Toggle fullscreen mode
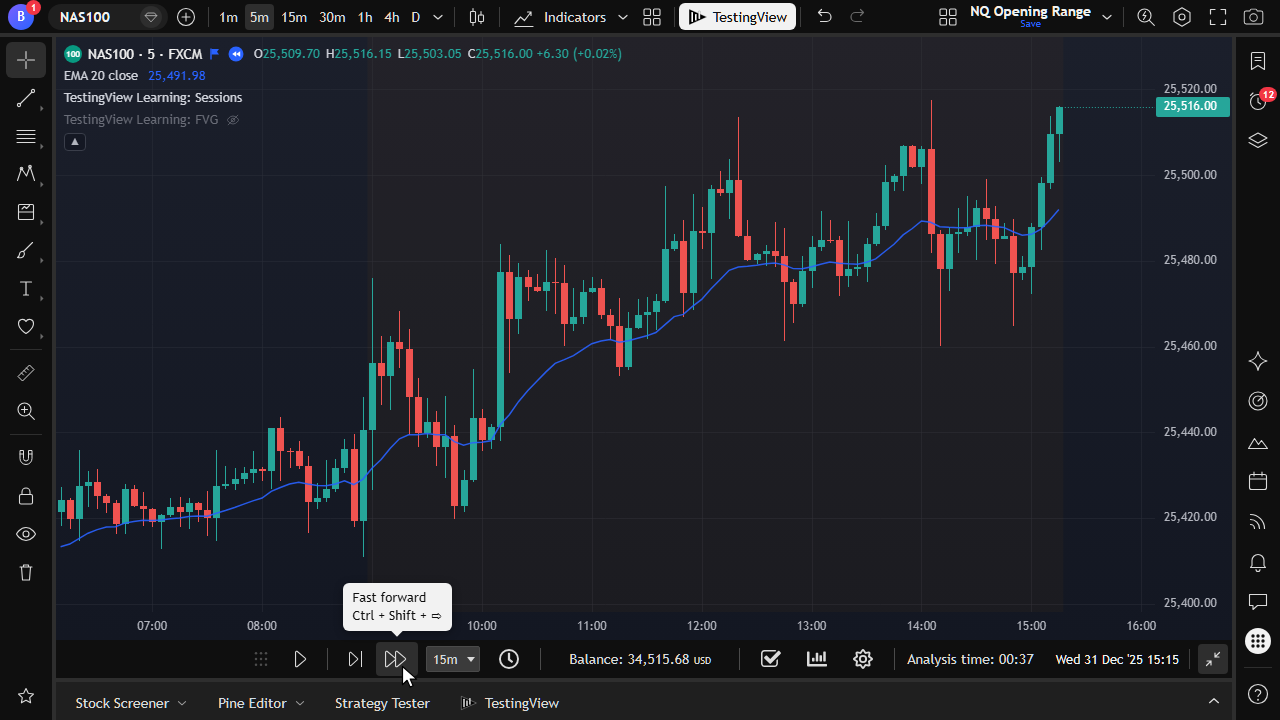The width and height of the screenshot is (1280, 720). click(x=1218, y=17)
